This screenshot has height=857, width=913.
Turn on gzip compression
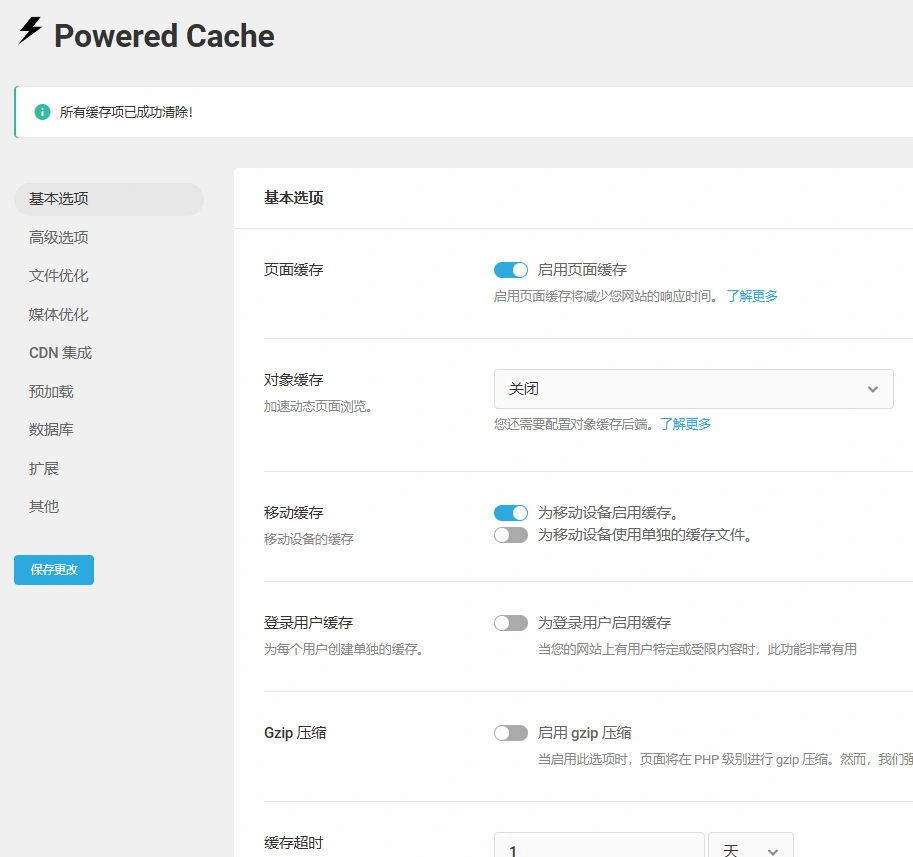[x=510, y=732]
